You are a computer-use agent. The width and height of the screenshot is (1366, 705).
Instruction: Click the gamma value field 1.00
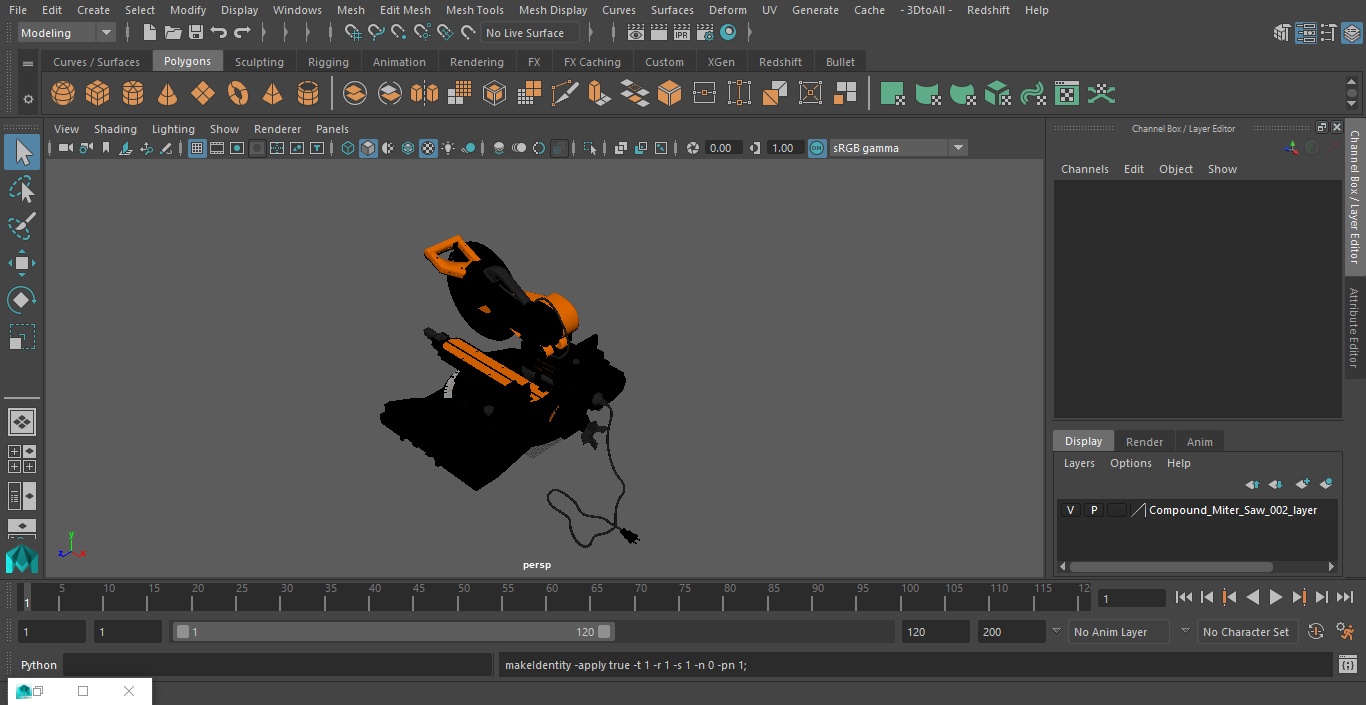783,148
